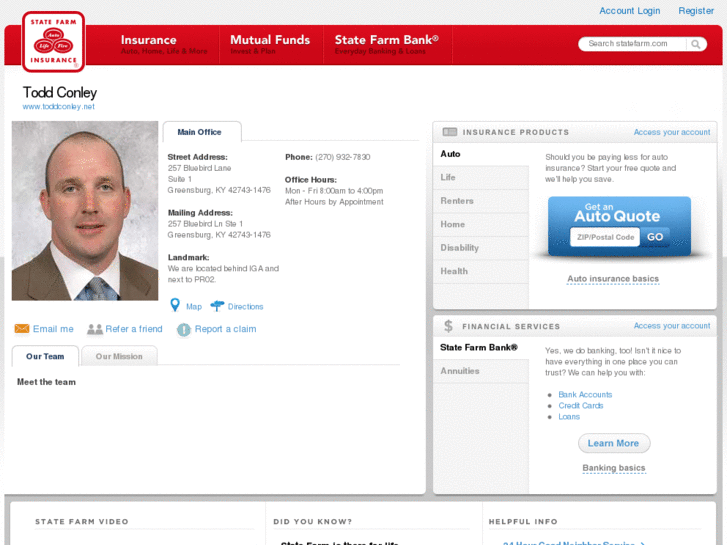This screenshot has height=545, width=727.
Task: Open the Loans link
Action: tap(569, 417)
